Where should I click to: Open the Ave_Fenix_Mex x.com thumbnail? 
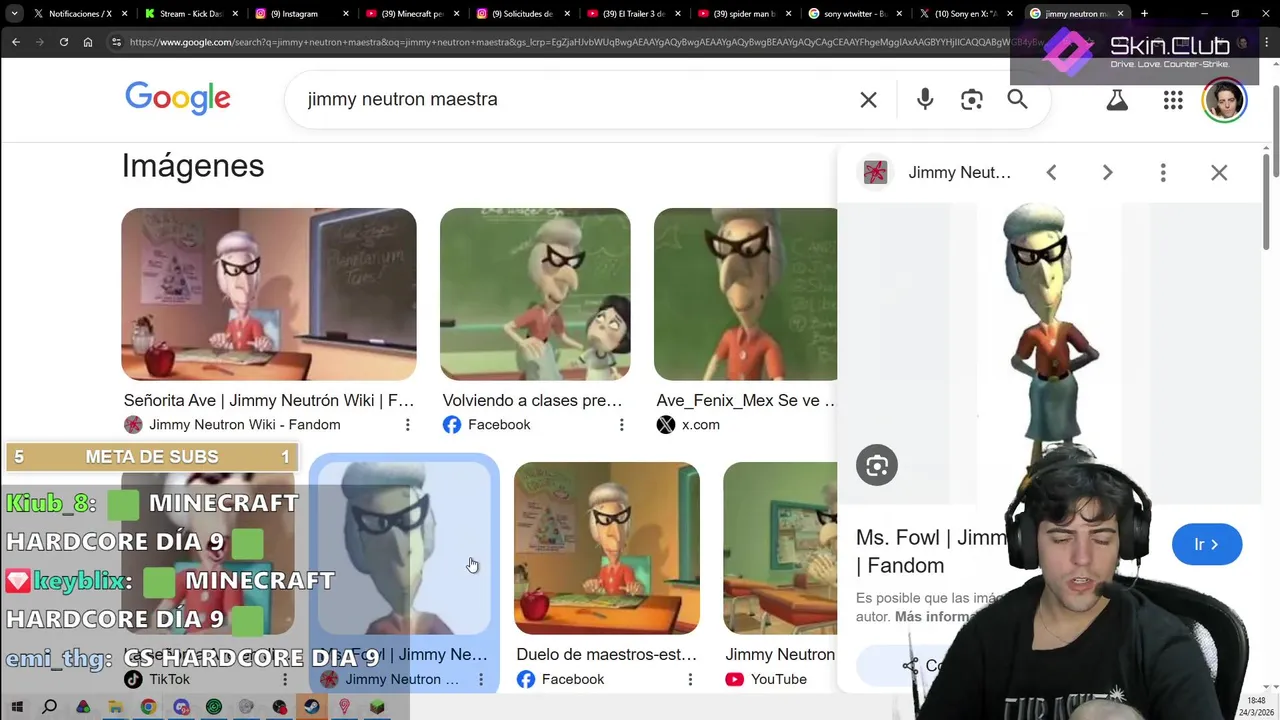745,294
